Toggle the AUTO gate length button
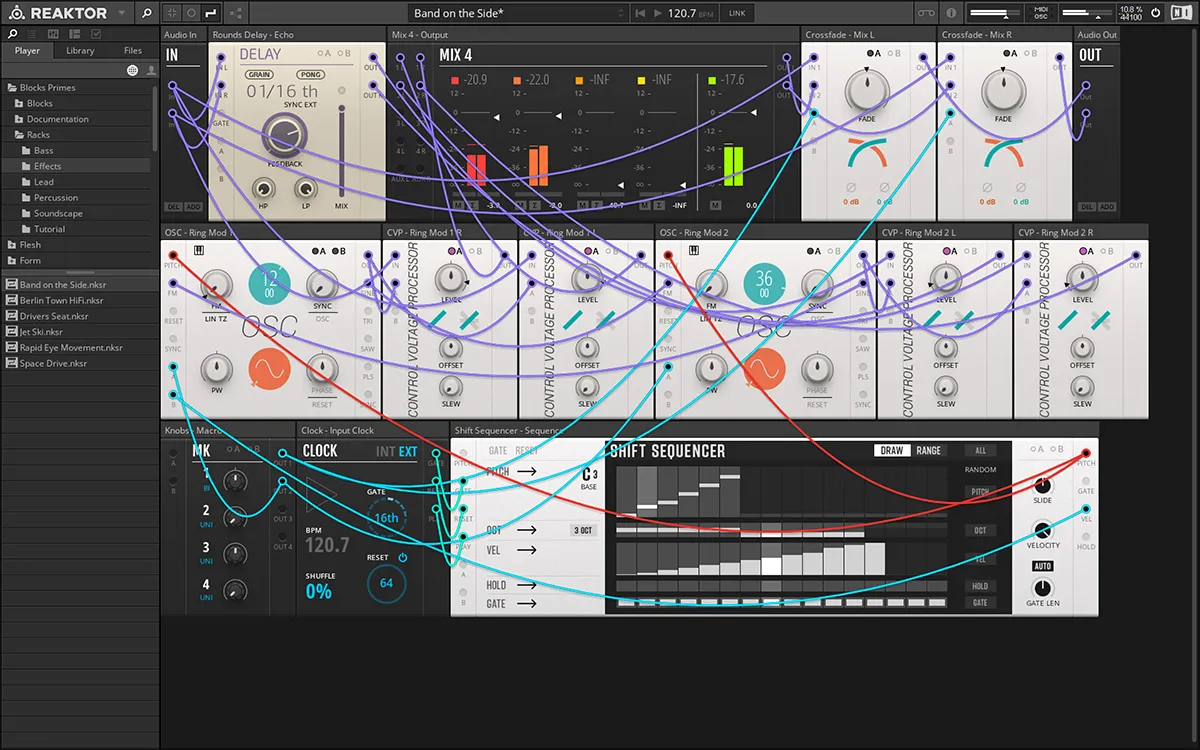This screenshot has height=750, width=1200. 1042,566
